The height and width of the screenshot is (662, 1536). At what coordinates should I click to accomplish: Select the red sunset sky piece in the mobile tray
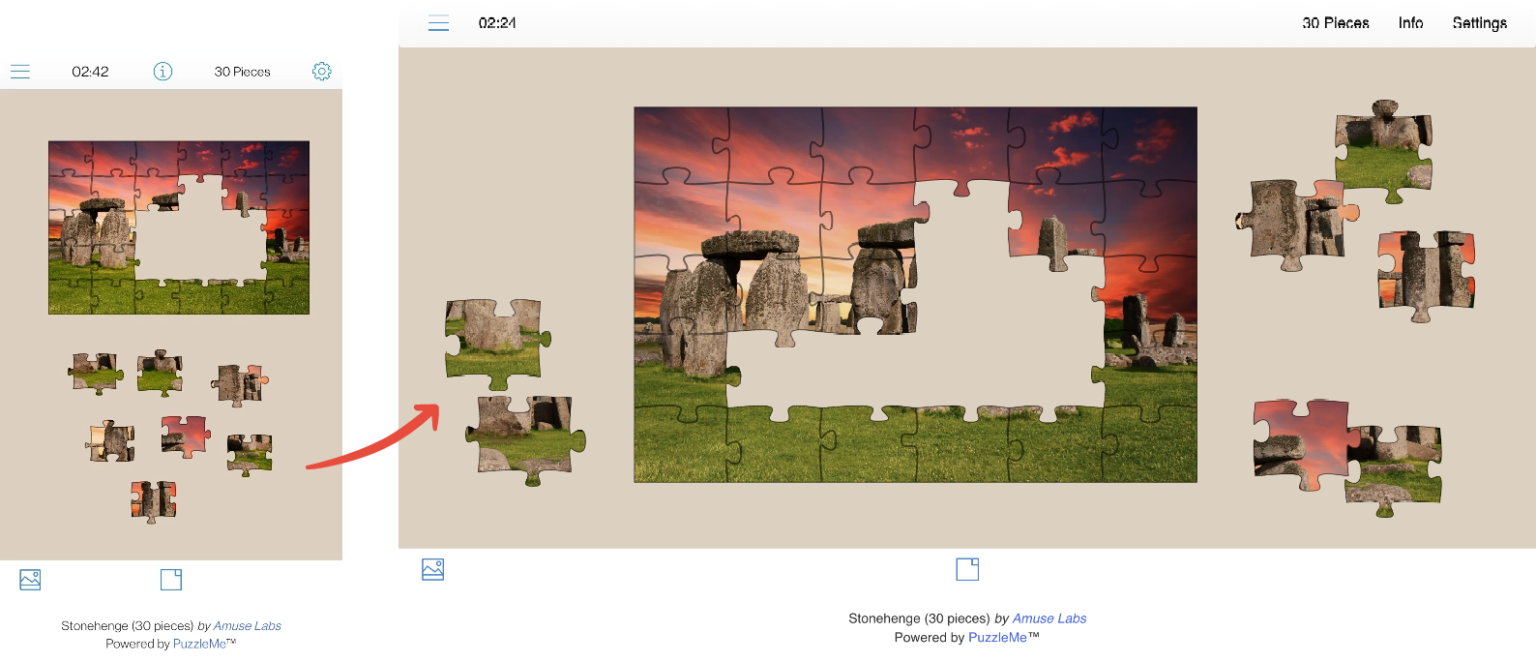point(186,436)
